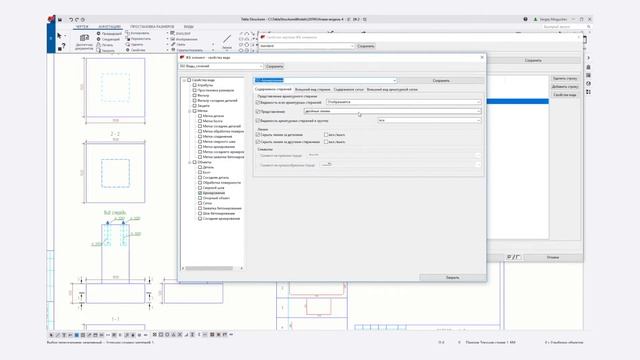The image size is (640, 360).
Task: Open the Внешний вид стержня tab
Action: (313, 89)
